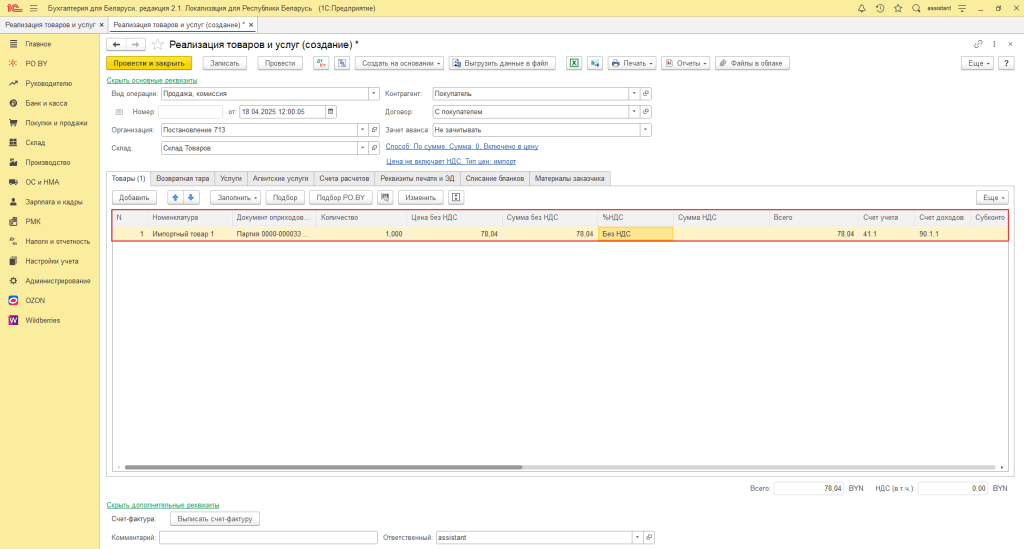Move table row down with blue arrow

point(191,197)
